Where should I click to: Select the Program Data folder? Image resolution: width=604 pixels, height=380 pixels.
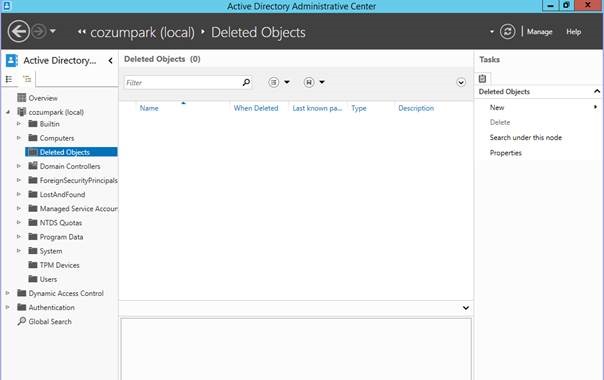coord(61,237)
